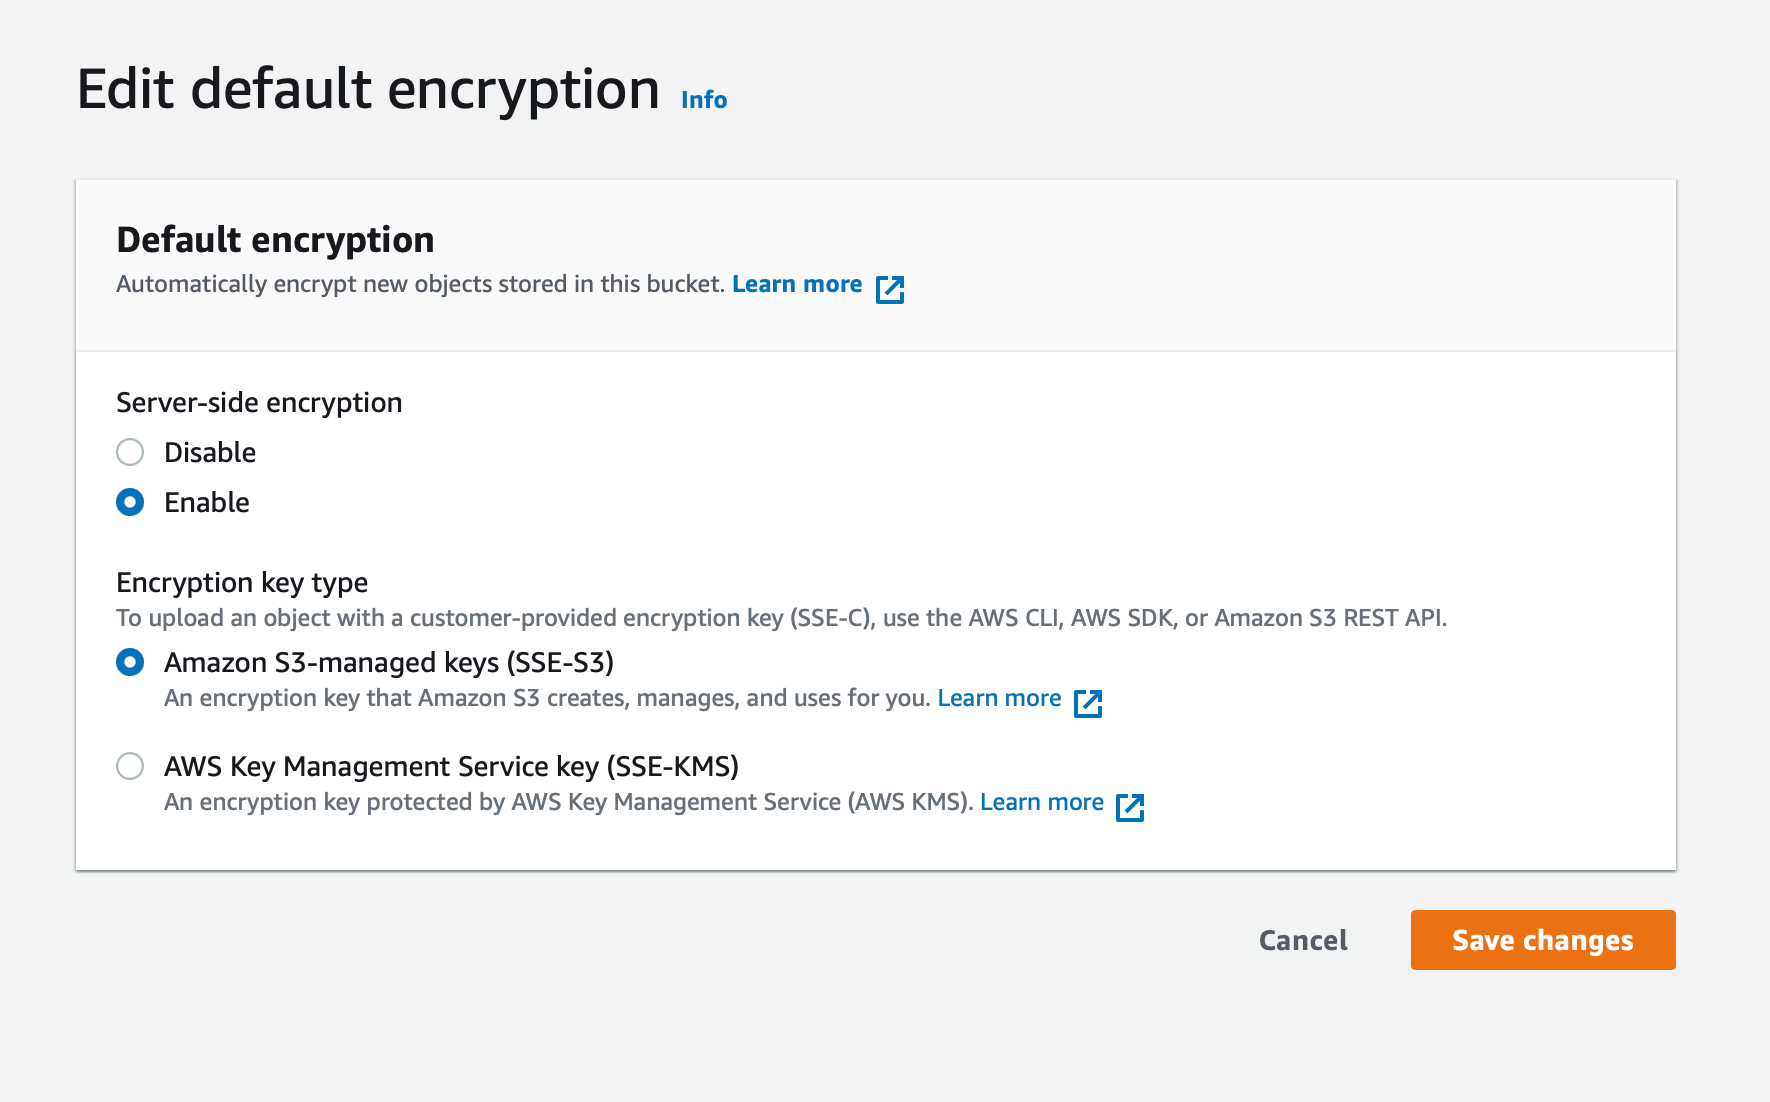
Task: Click the Amazon S3-managed keys (SSE-S3) label
Action: [x=388, y=662]
